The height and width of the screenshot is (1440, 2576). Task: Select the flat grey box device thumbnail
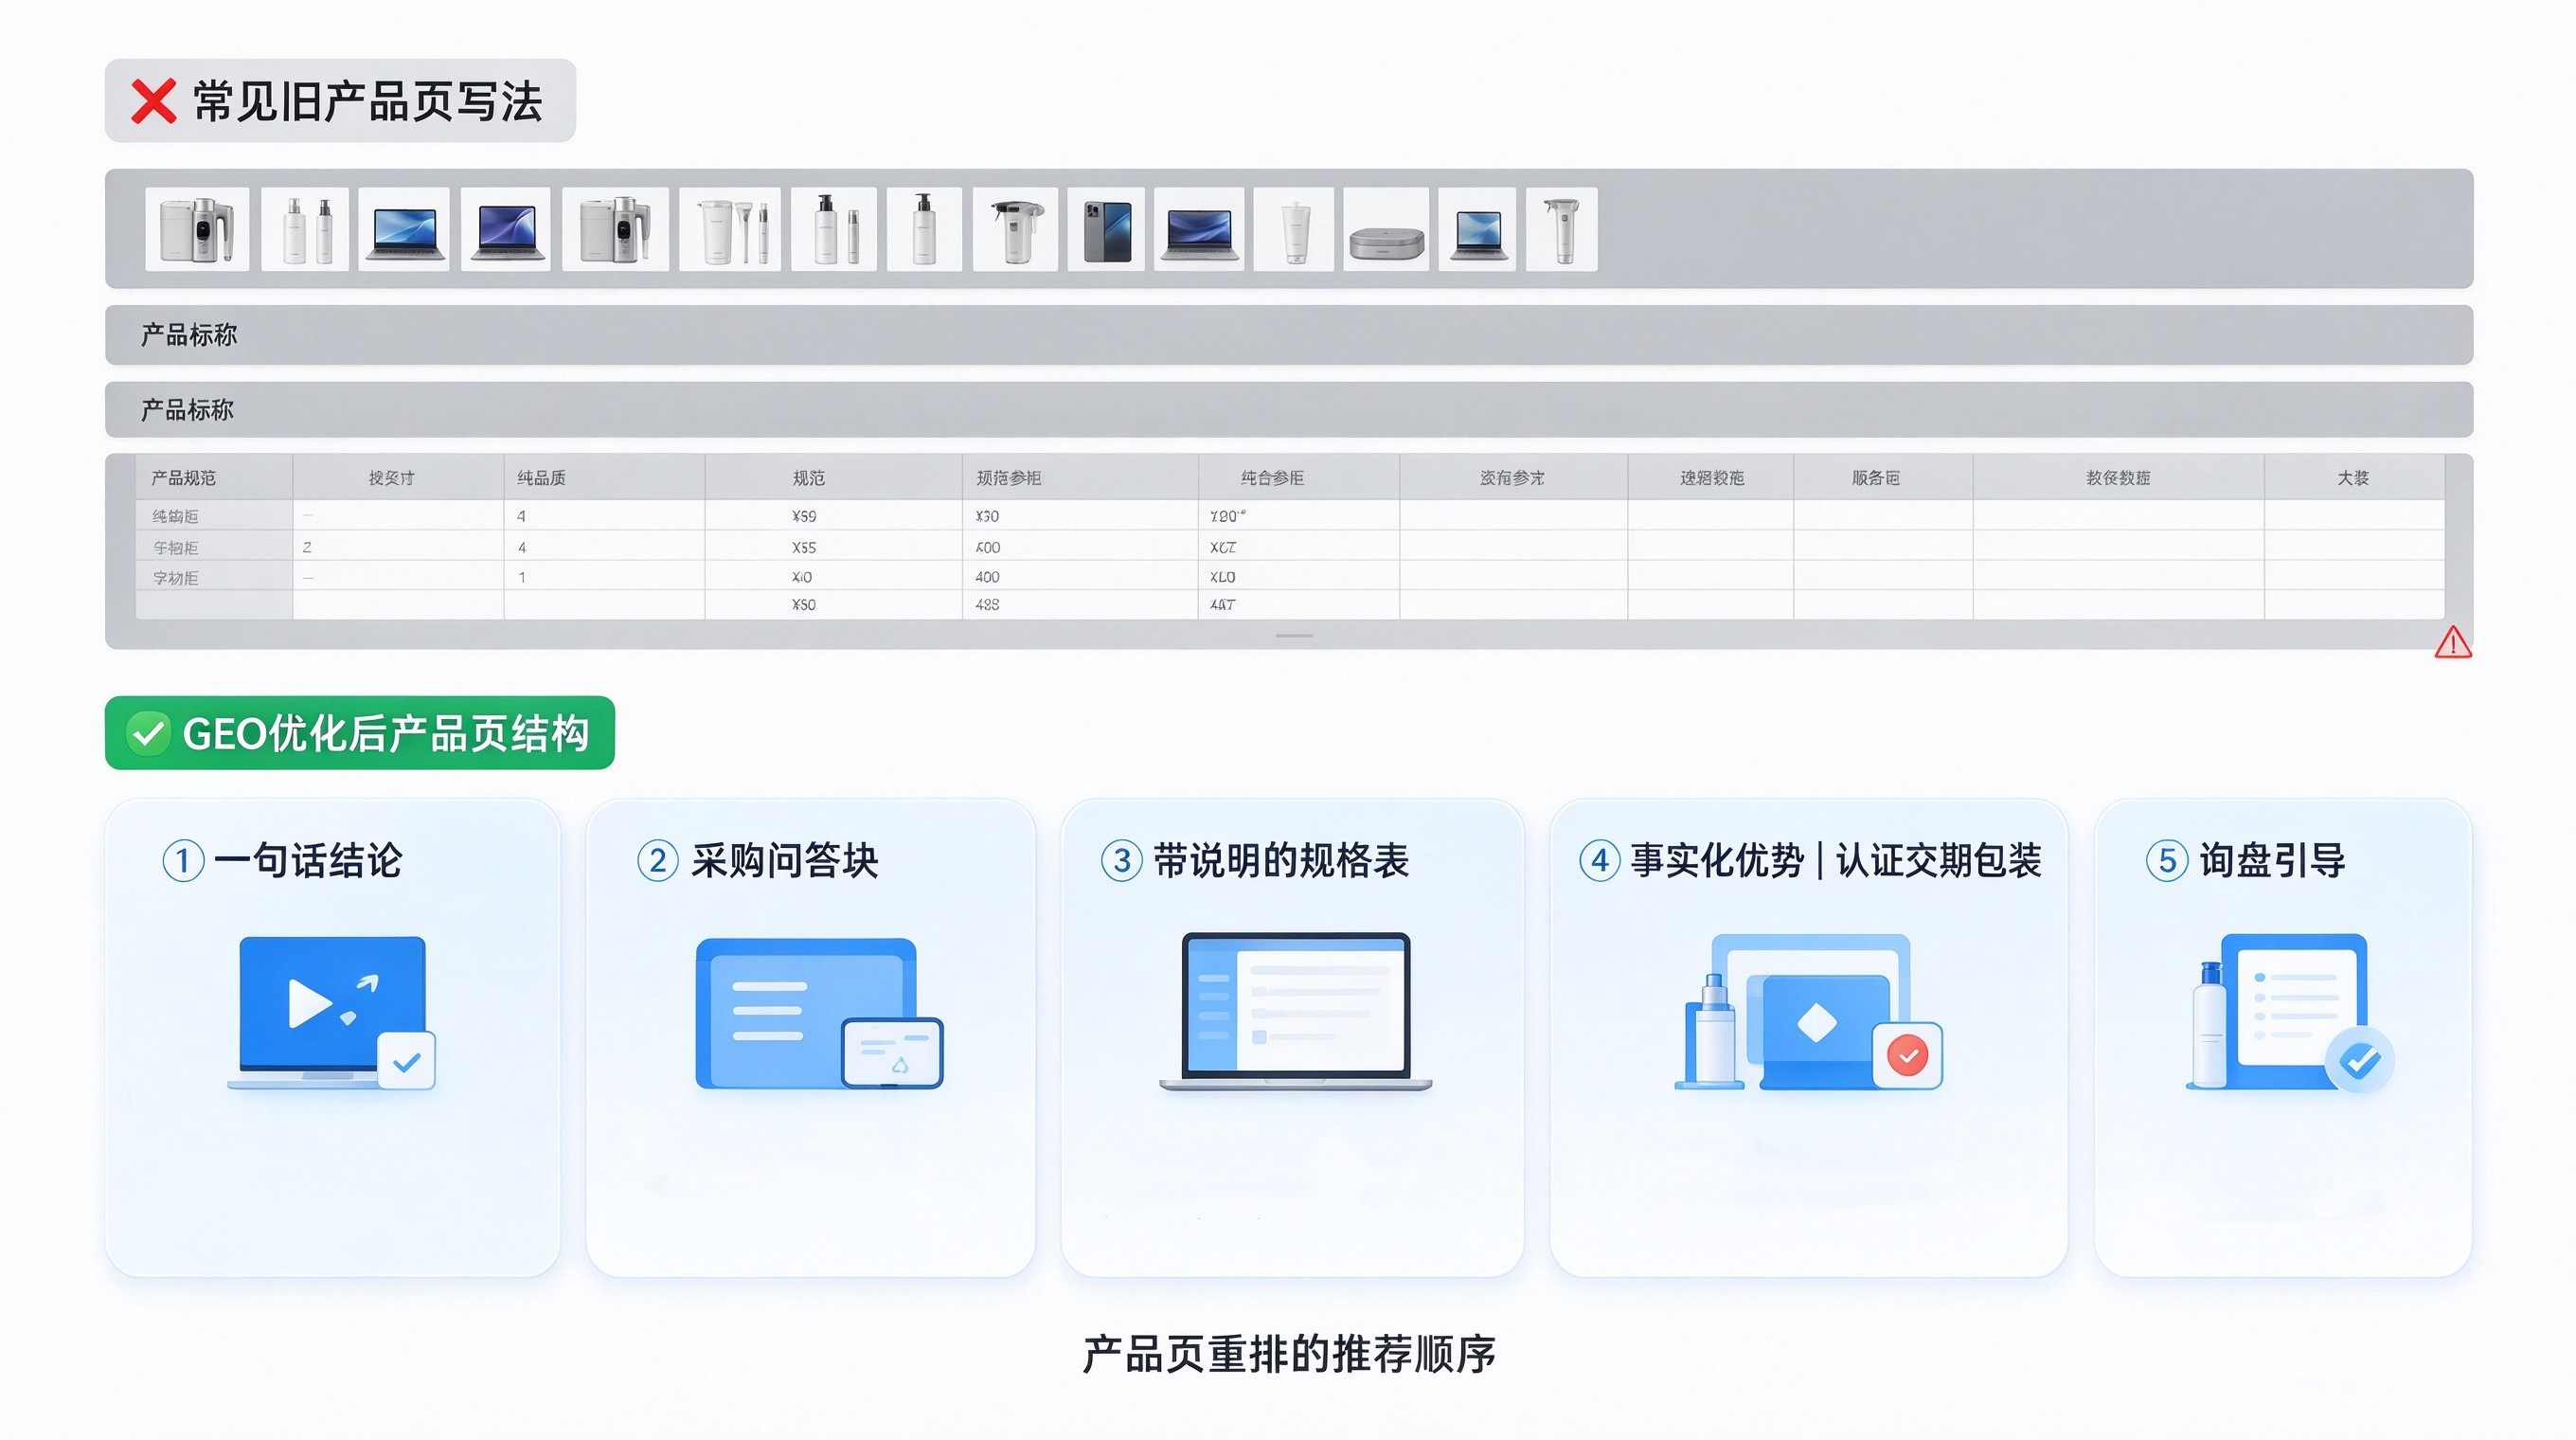tap(1386, 229)
